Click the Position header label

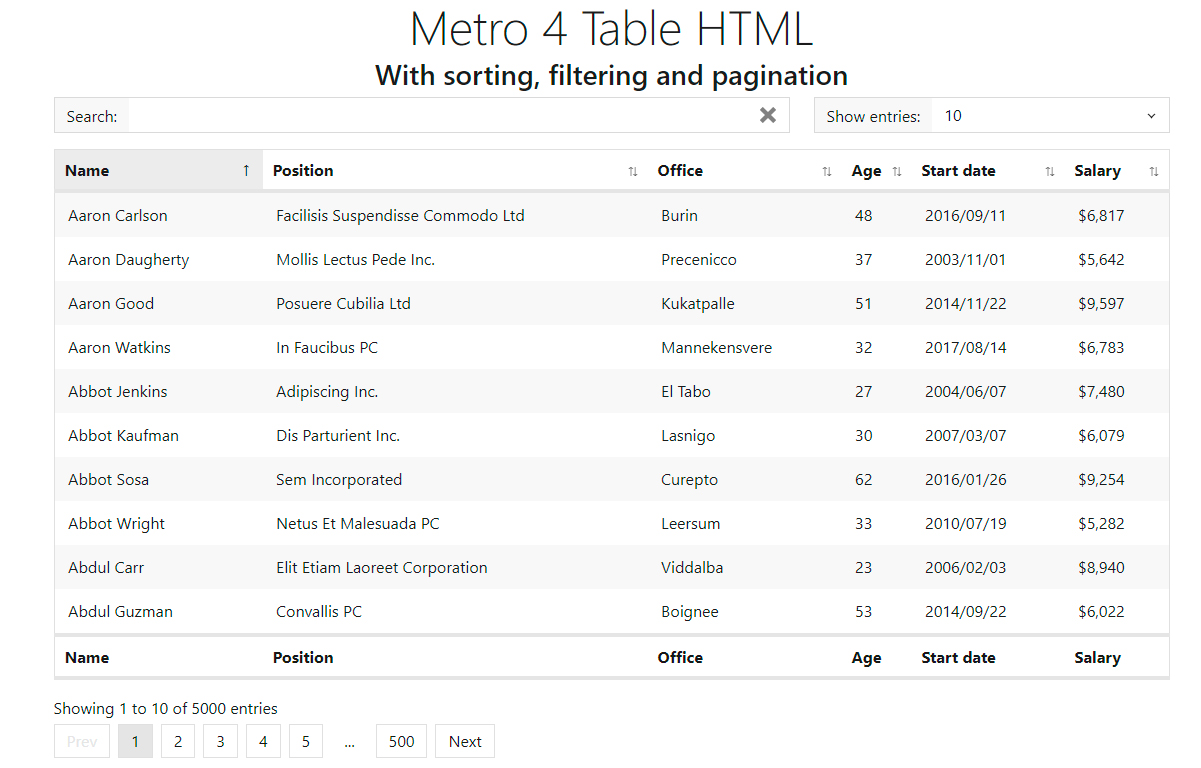(303, 171)
